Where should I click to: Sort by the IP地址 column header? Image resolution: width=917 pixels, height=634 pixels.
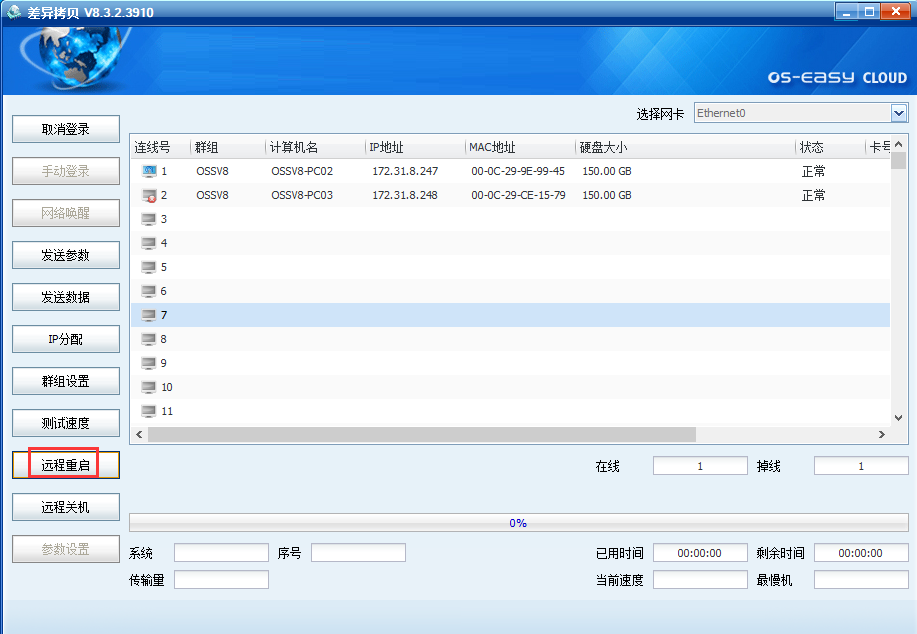[x=386, y=147]
